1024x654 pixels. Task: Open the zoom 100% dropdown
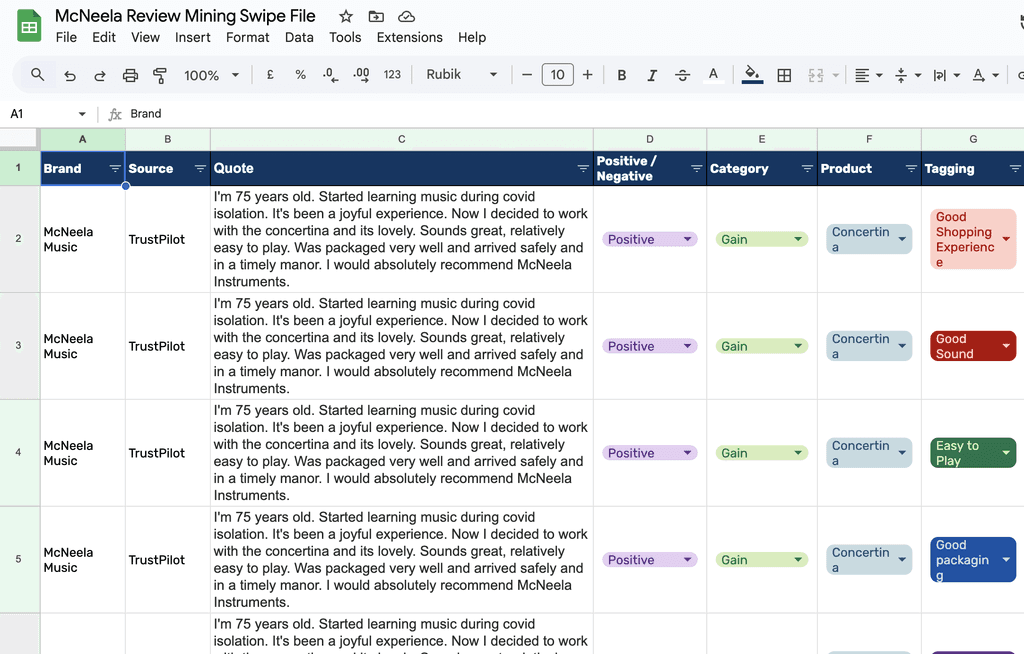(x=211, y=75)
